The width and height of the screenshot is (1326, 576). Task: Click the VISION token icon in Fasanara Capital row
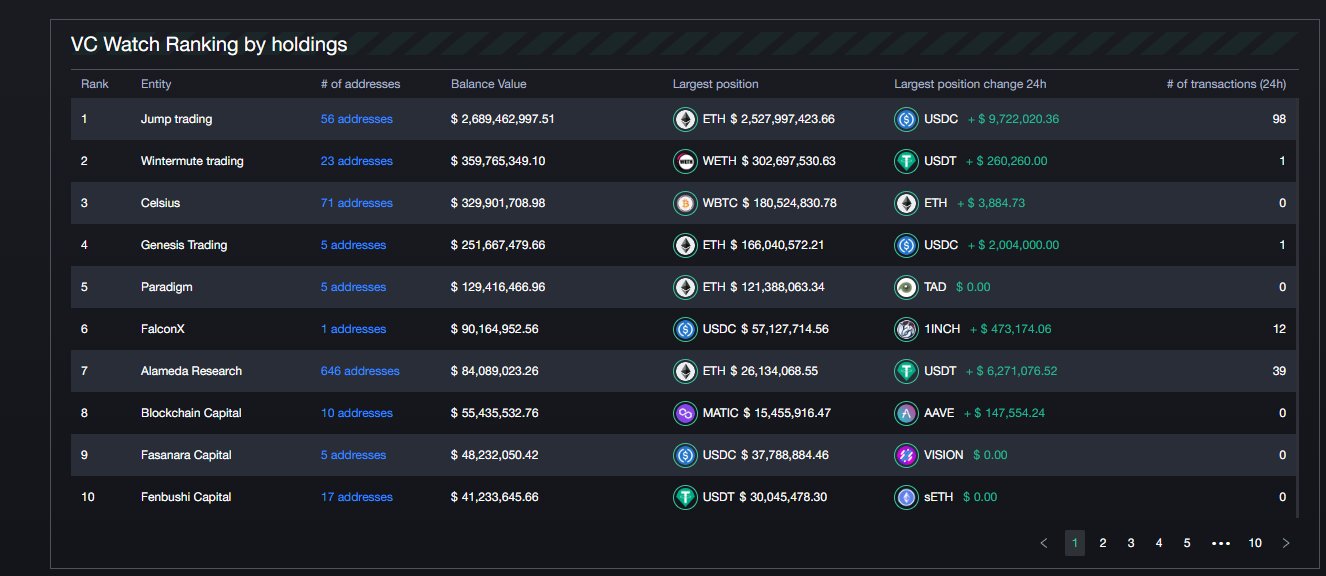click(x=906, y=455)
